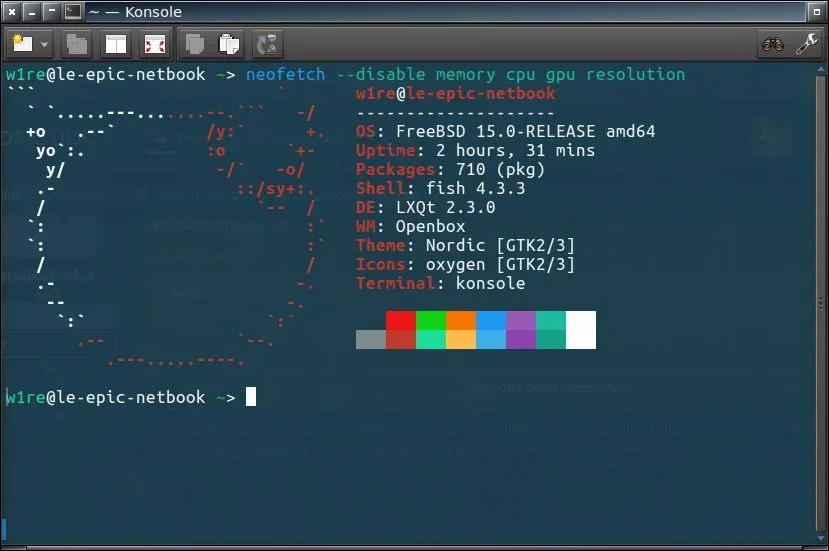Click the Terminal value "konsole"
This screenshot has width=829, height=551.
tap(491, 283)
